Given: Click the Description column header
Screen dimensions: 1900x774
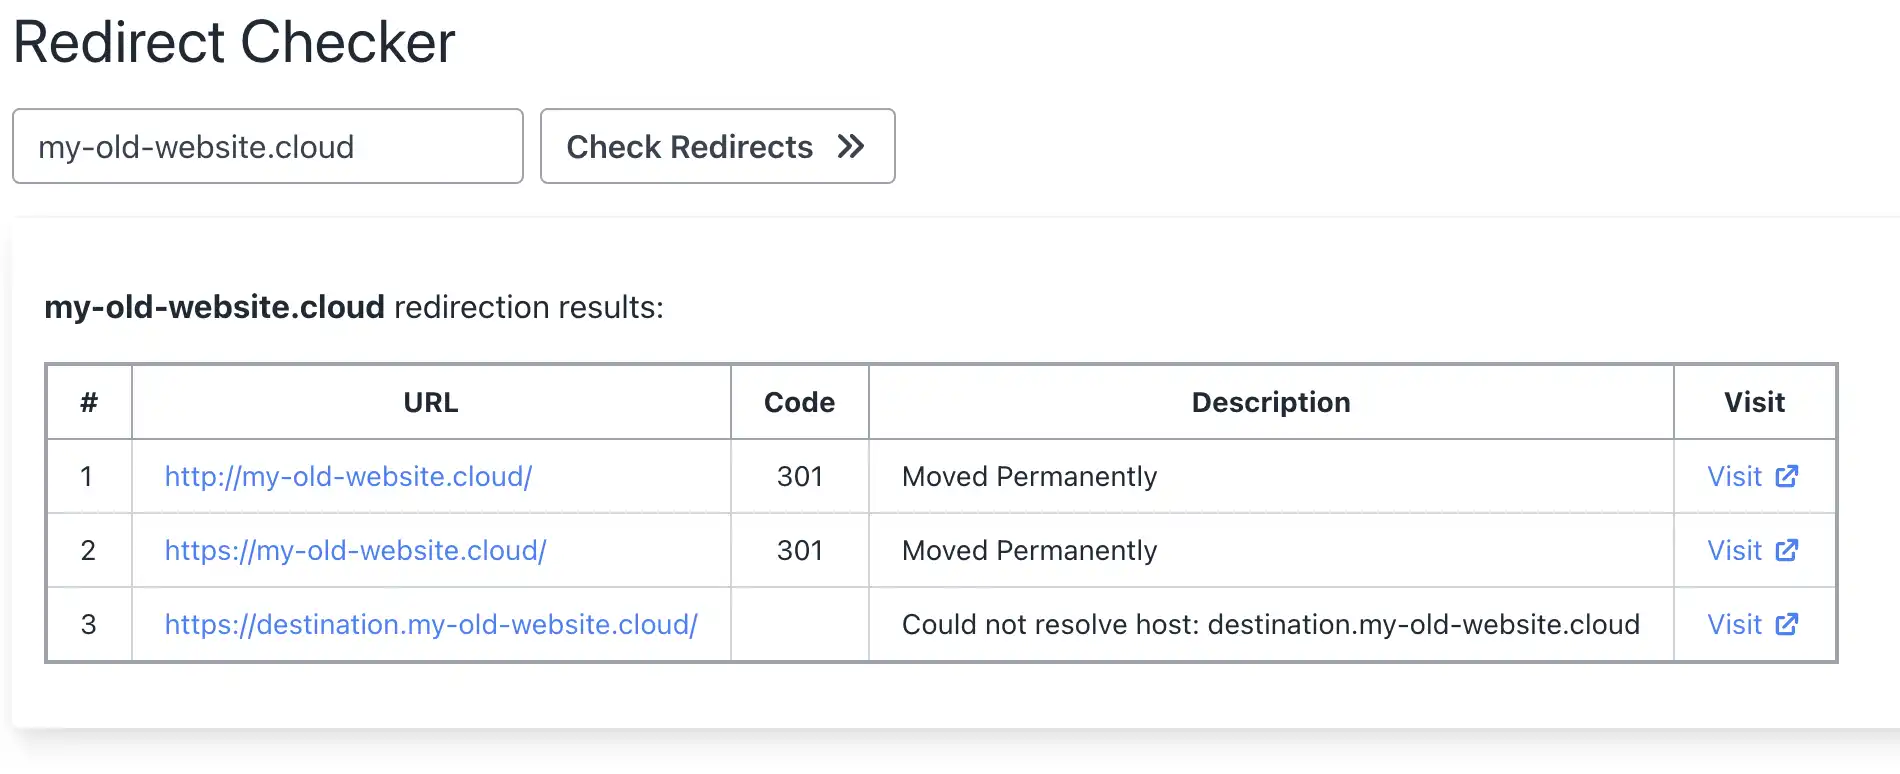Looking at the screenshot, I should [1271, 402].
